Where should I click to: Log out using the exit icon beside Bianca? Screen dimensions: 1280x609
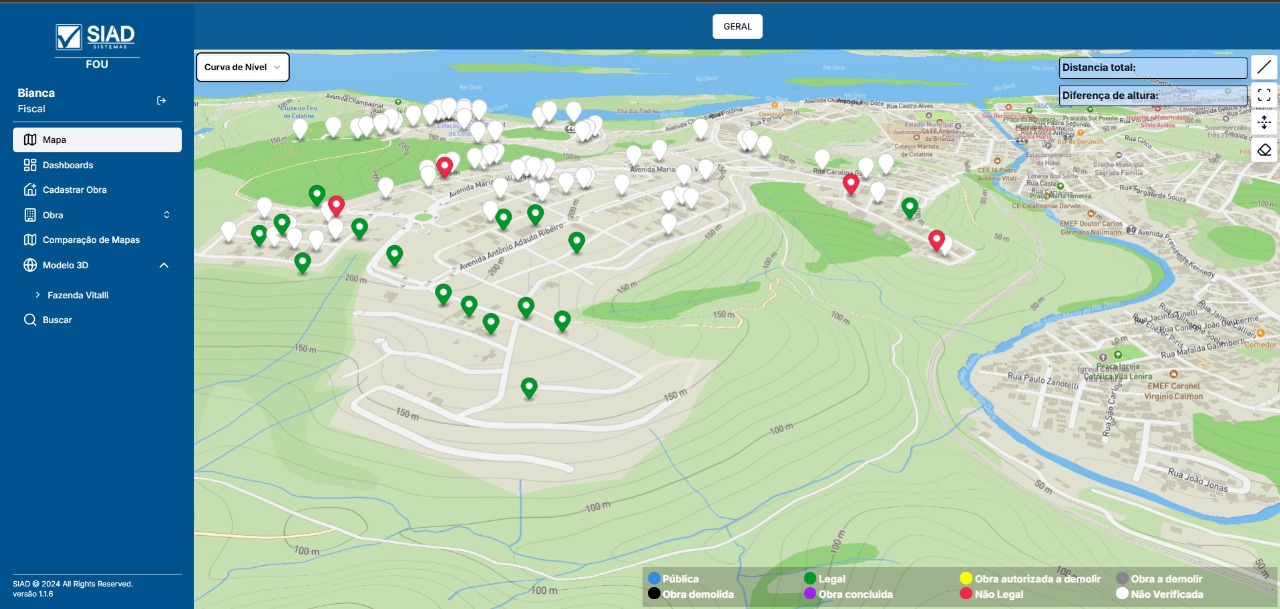(162, 100)
